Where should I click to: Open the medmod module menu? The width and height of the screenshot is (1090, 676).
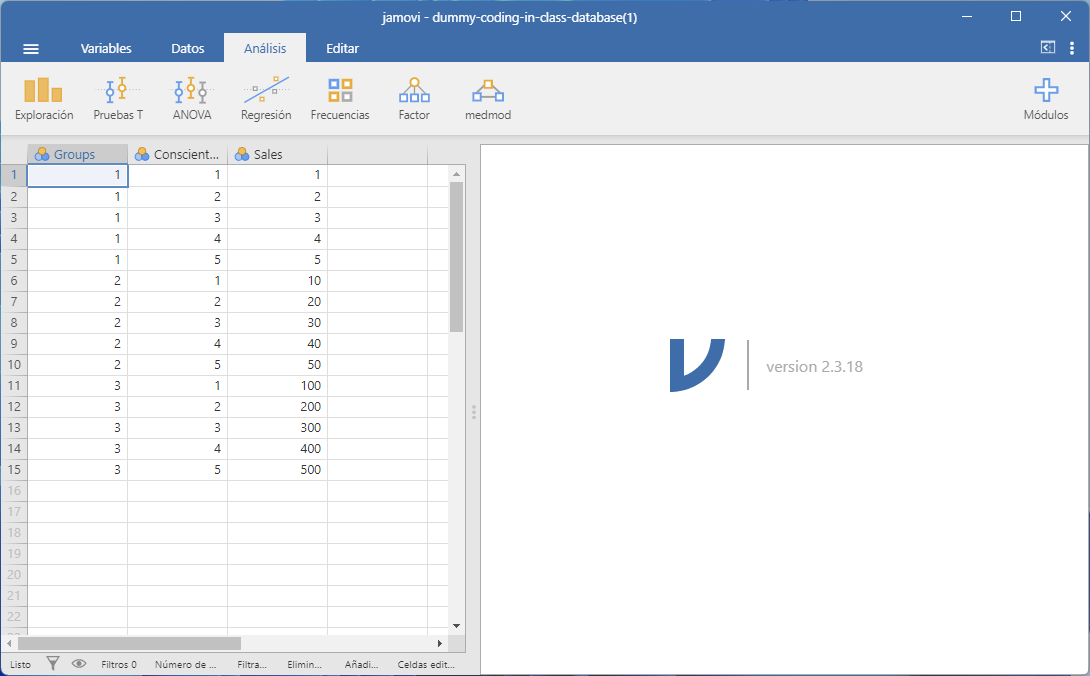488,99
